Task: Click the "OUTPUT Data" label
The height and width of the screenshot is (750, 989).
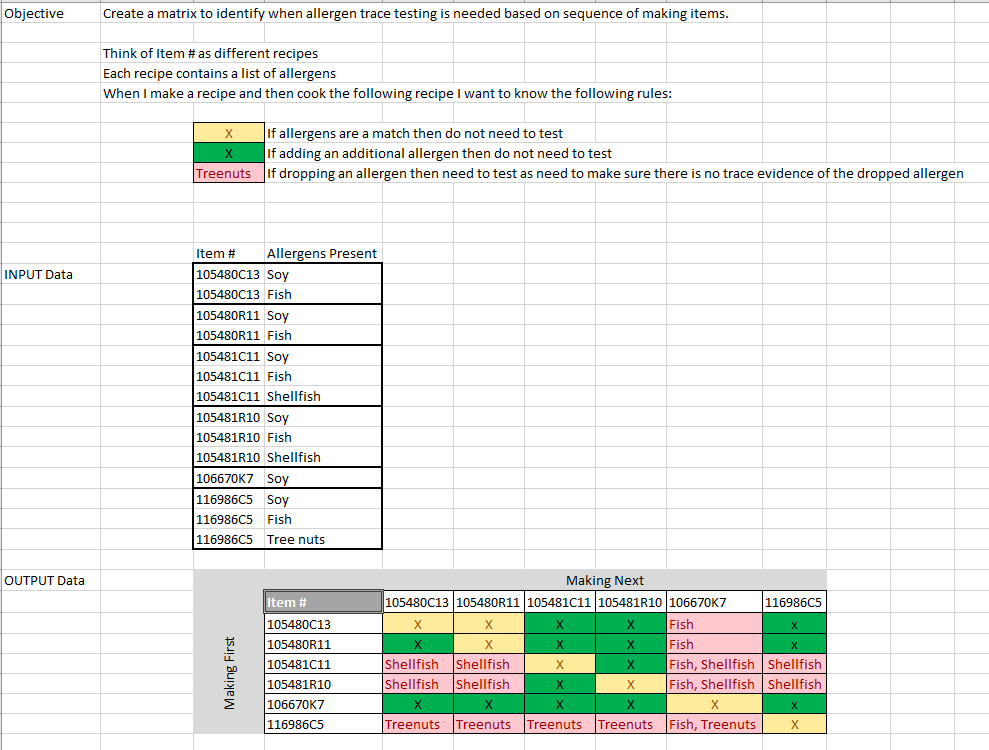Action: pos(44,580)
